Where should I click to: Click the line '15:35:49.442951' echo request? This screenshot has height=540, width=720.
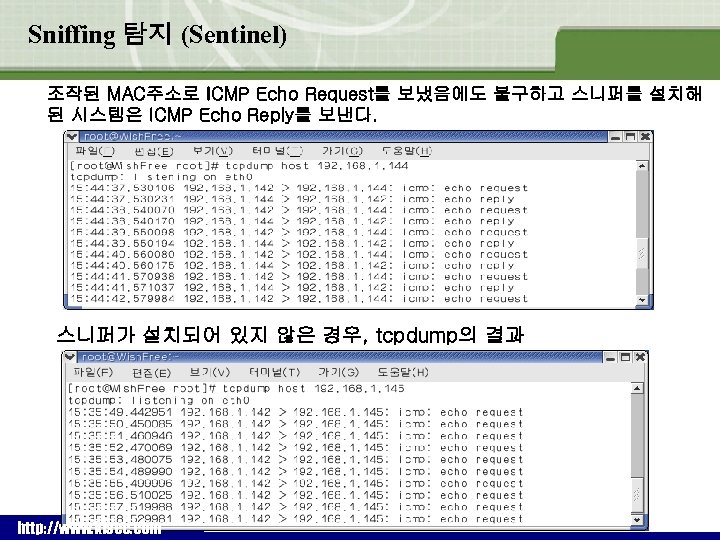[x=296, y=412]
